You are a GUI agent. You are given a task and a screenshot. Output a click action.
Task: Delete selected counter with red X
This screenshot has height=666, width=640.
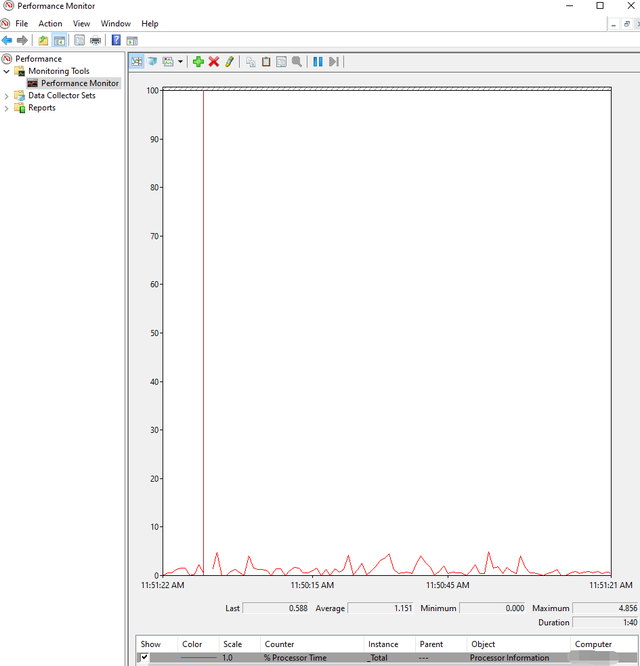pyautogui.click(x=214, y=62)
